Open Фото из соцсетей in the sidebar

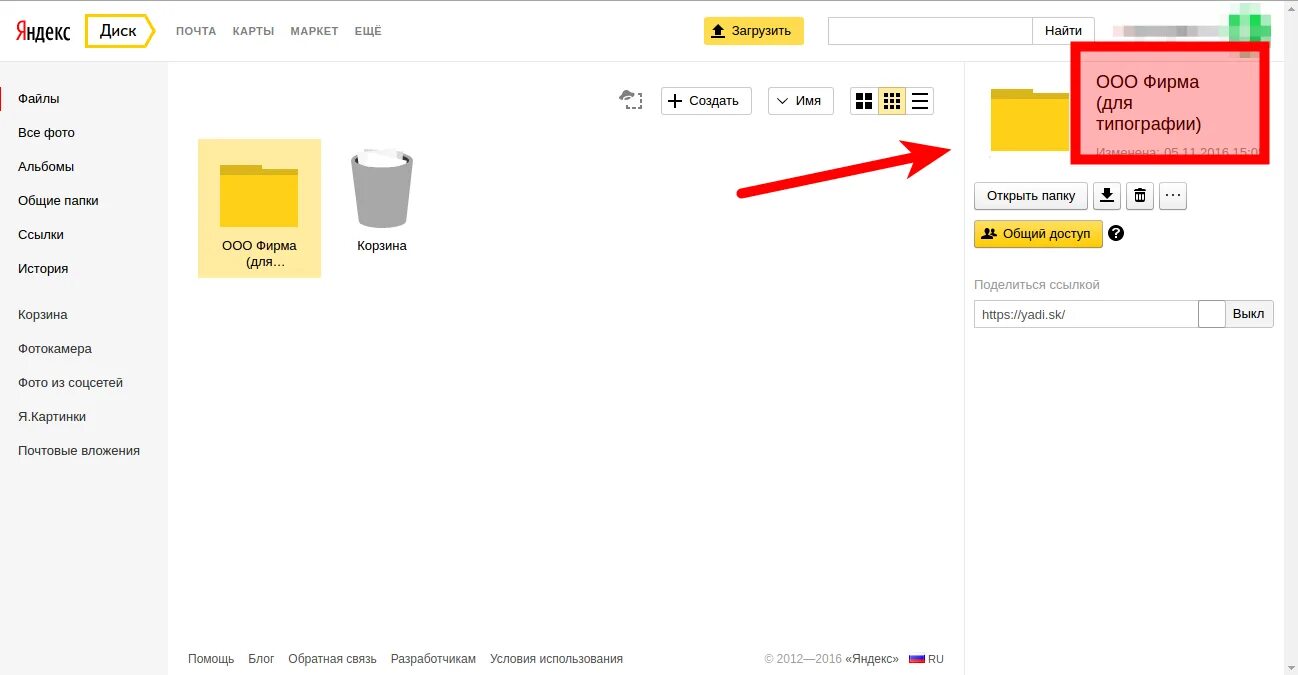point(70,383)
